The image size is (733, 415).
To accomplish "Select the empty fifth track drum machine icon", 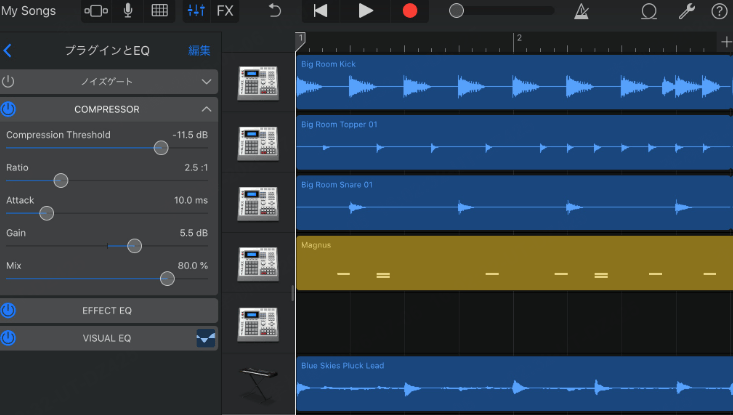I will click(x=258, y=324).
